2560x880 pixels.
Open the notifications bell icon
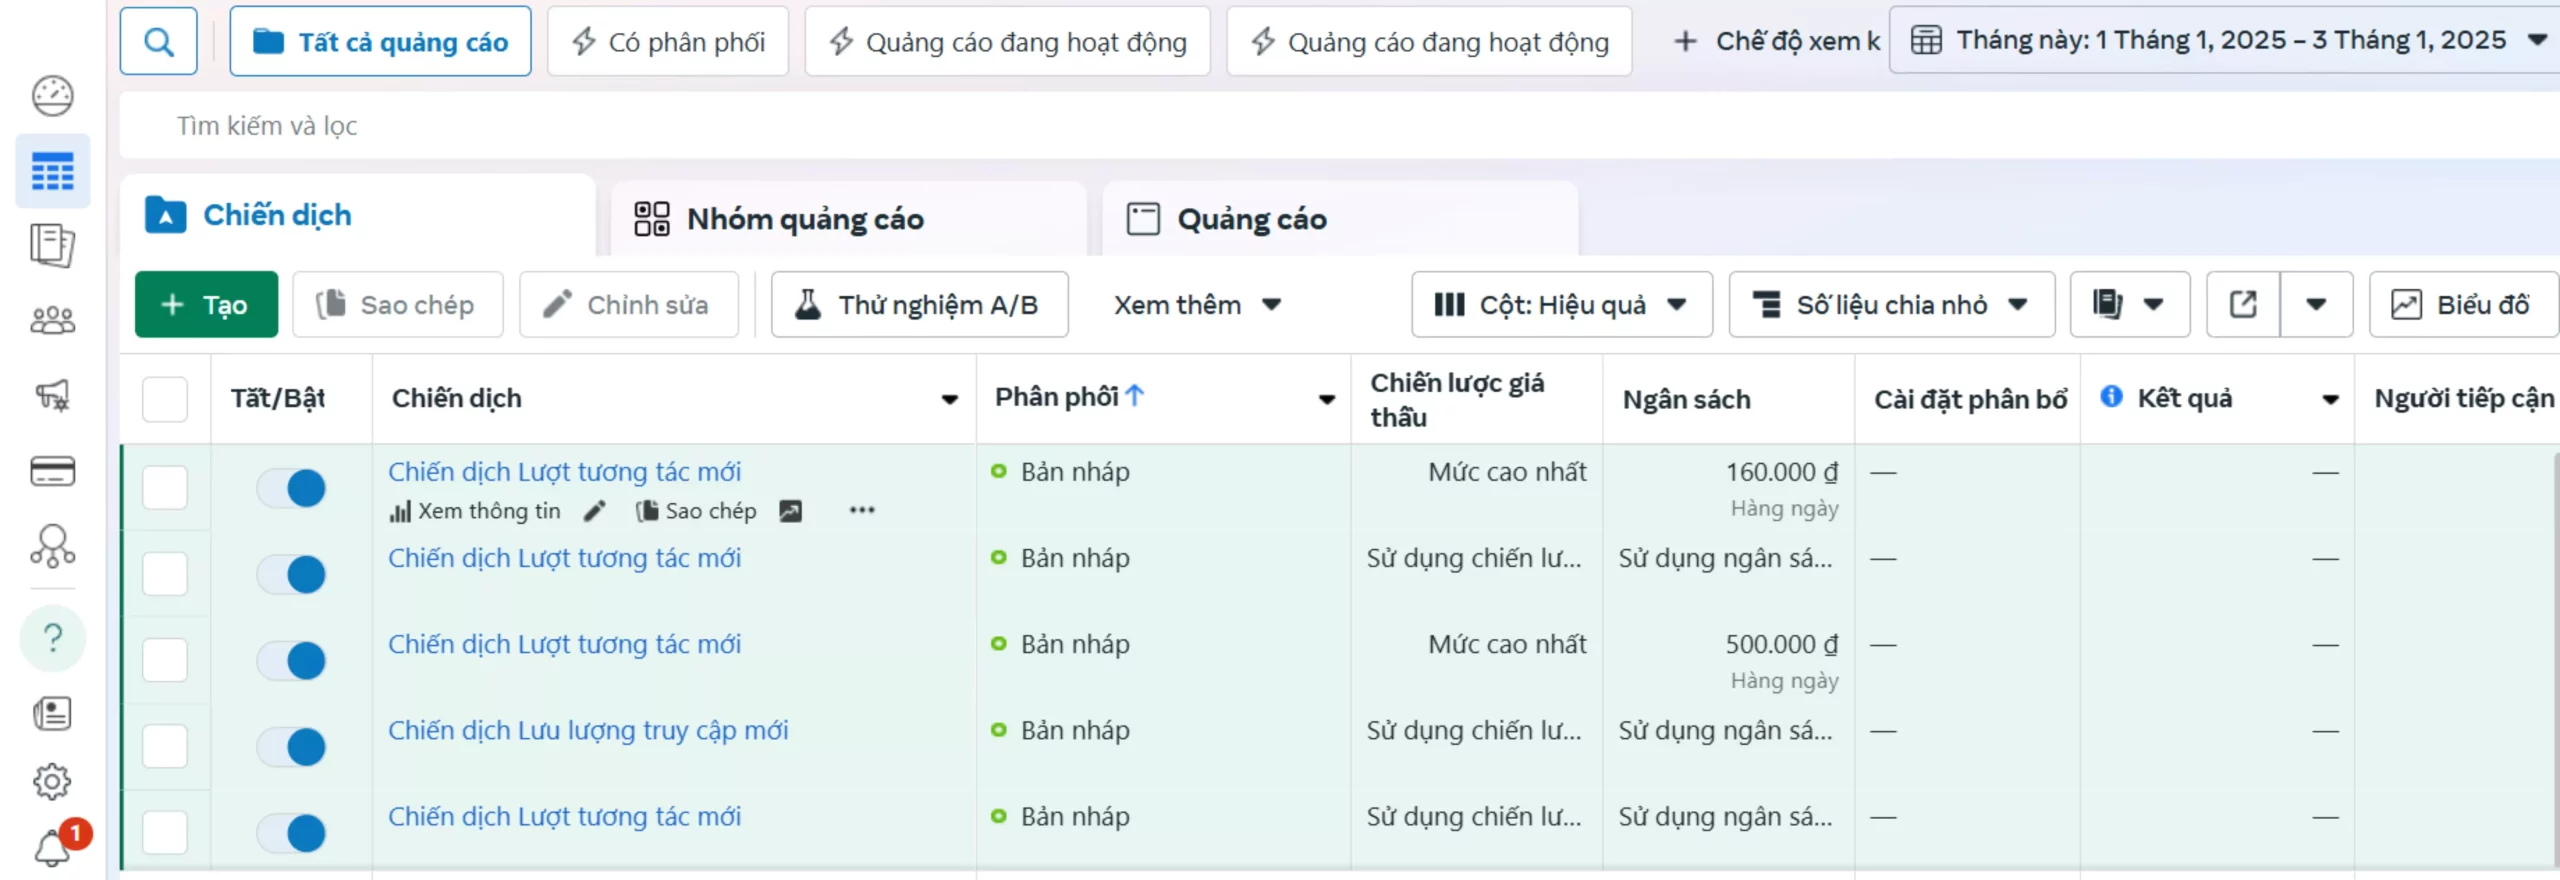point(52,848)
